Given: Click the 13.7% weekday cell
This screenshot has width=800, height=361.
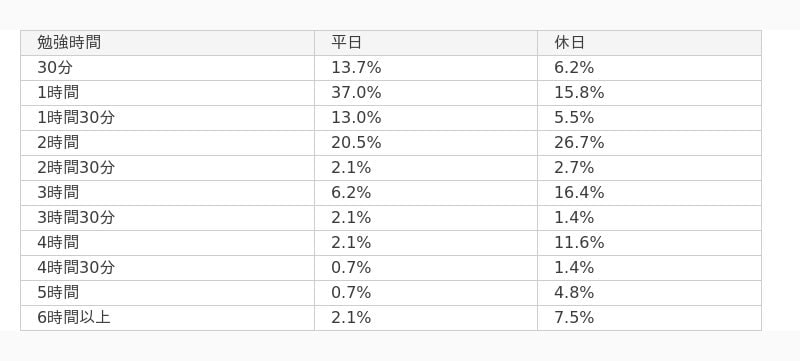Looking at the screenshot, I should [426, 68].
